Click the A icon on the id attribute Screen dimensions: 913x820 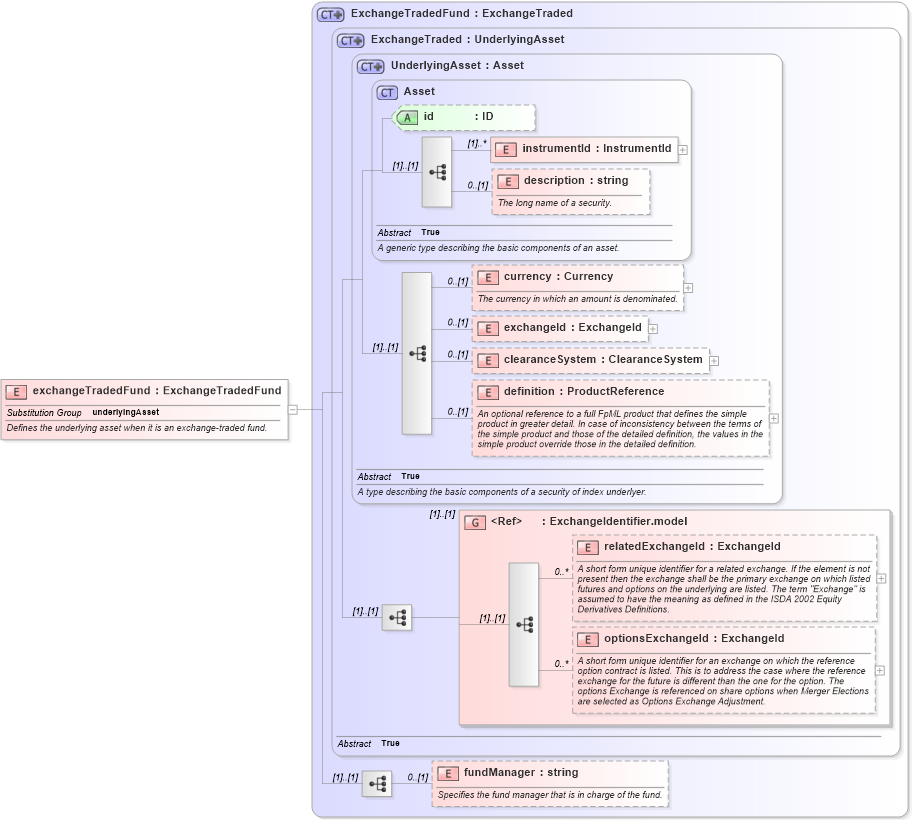click(407, 117)
